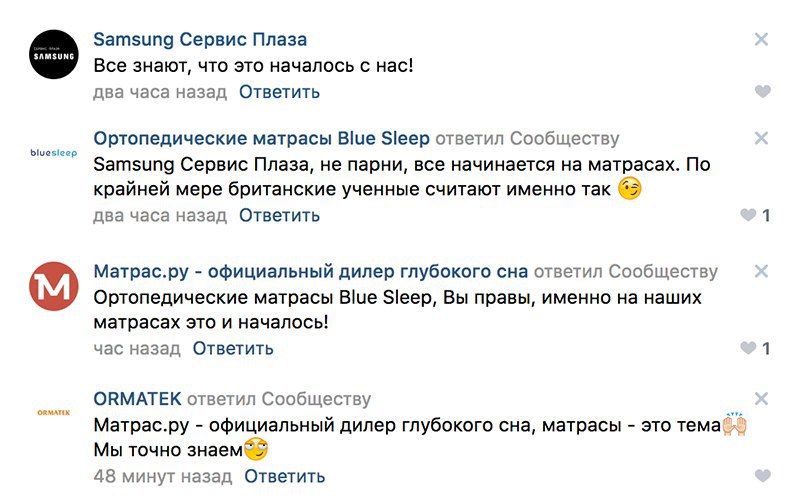Open the bluesleep logo avatar
This screenshot has width=800, height=500.
coord(54,153)
